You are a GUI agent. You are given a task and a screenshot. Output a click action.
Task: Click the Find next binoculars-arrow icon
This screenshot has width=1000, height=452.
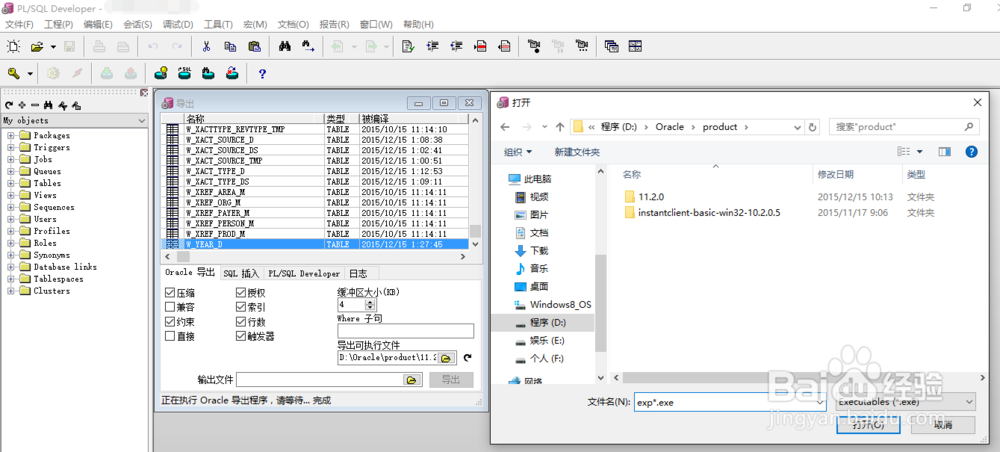(x=309, y=47)
